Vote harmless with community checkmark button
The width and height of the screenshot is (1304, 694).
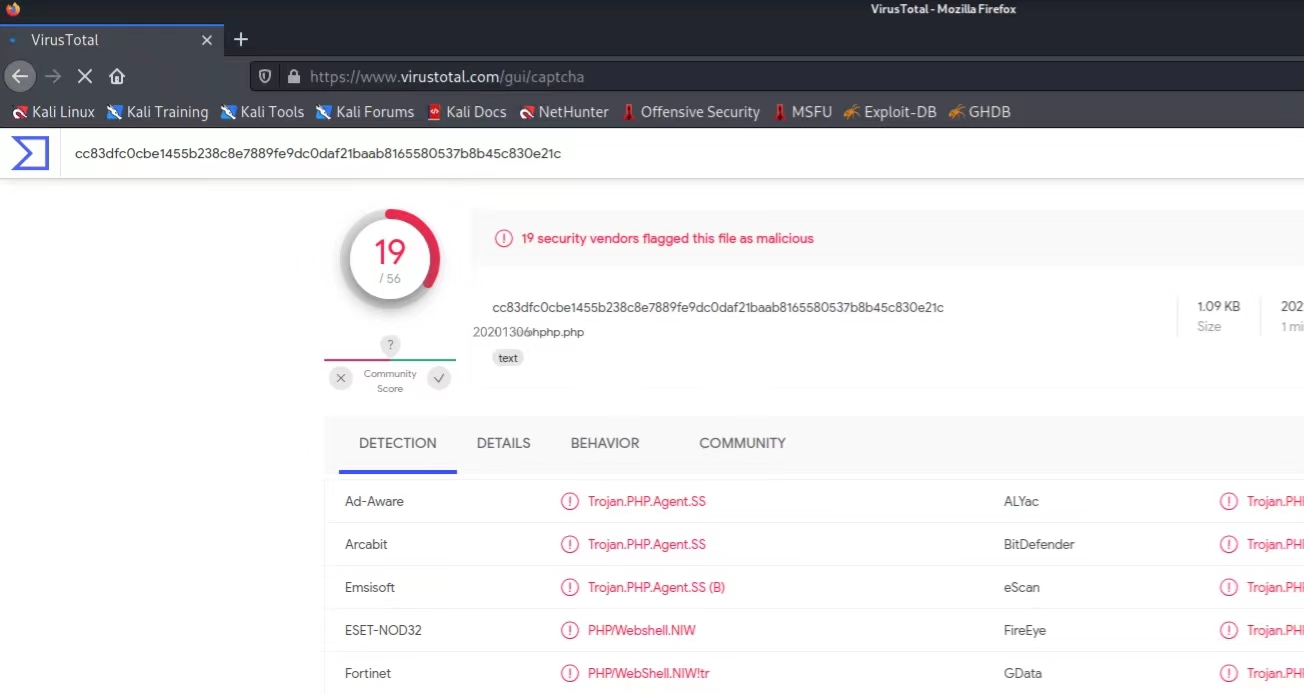pos(439,378)
